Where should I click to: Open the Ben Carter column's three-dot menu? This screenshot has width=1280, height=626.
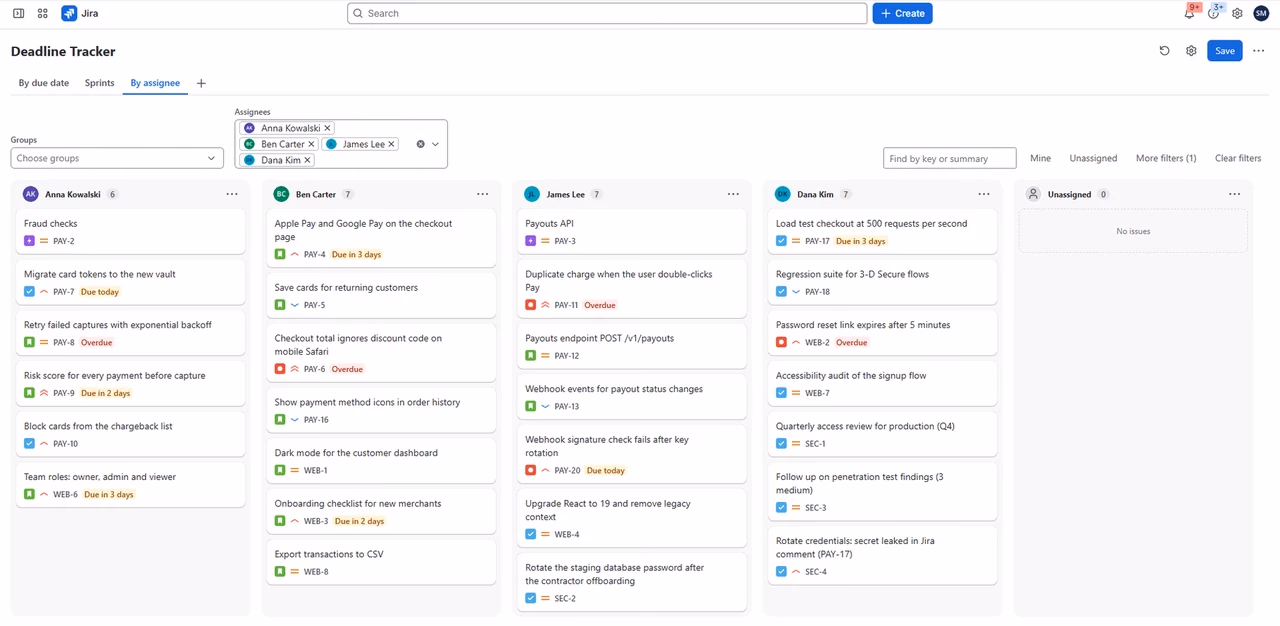coord(483,194)
